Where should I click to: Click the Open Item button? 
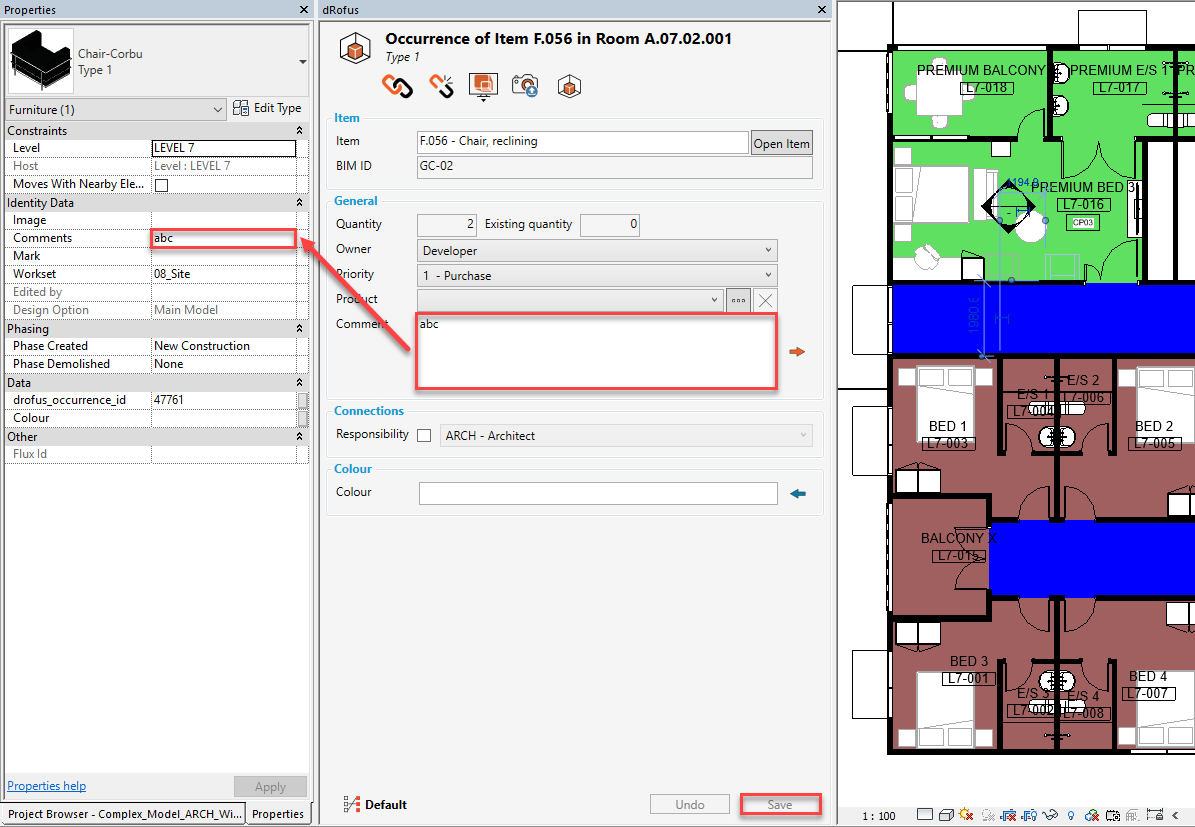click(781, 143)
